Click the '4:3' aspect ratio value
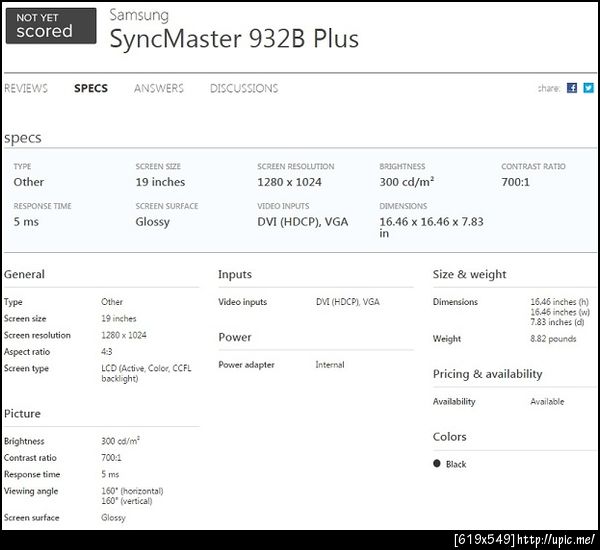Screen dimensions: 600x550 coord(107,352)
